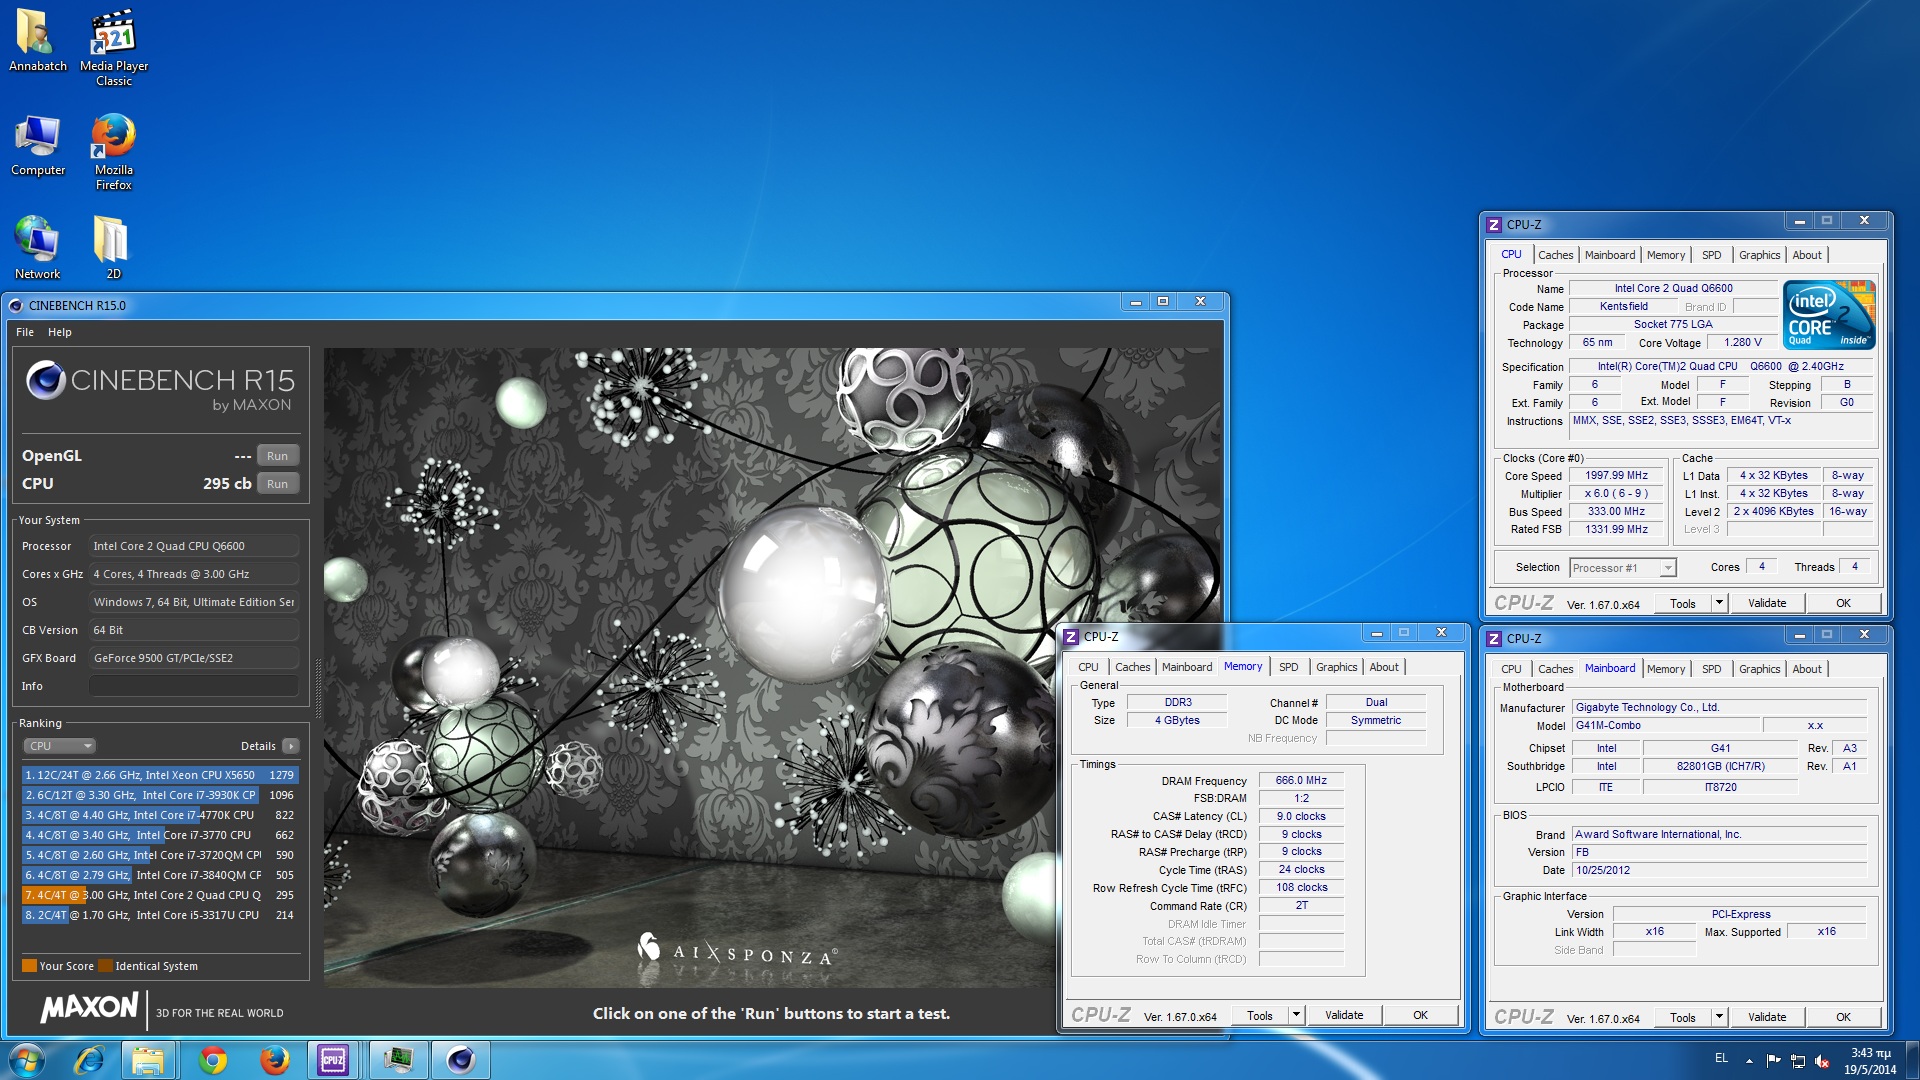Viewport: 1920px width, 1080px height.
Task: Click the network tray icon
Action: (x=1797, y=1060)
